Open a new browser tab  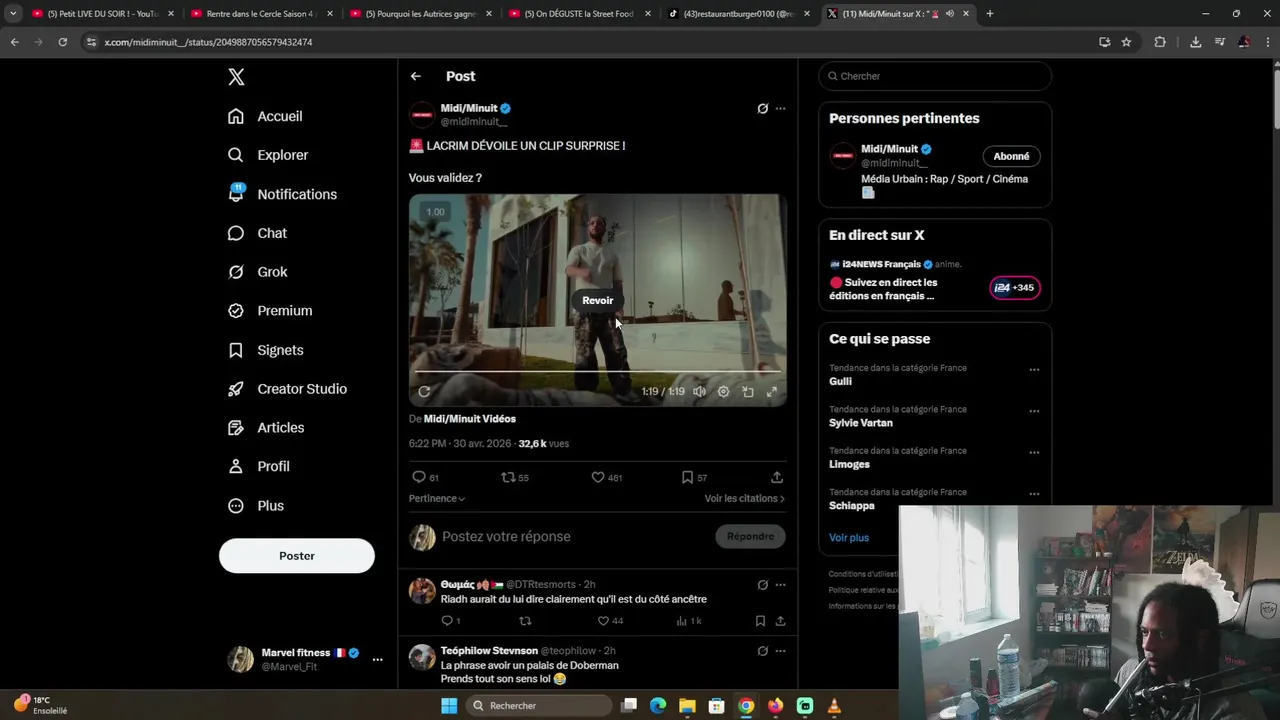(990, 14)
